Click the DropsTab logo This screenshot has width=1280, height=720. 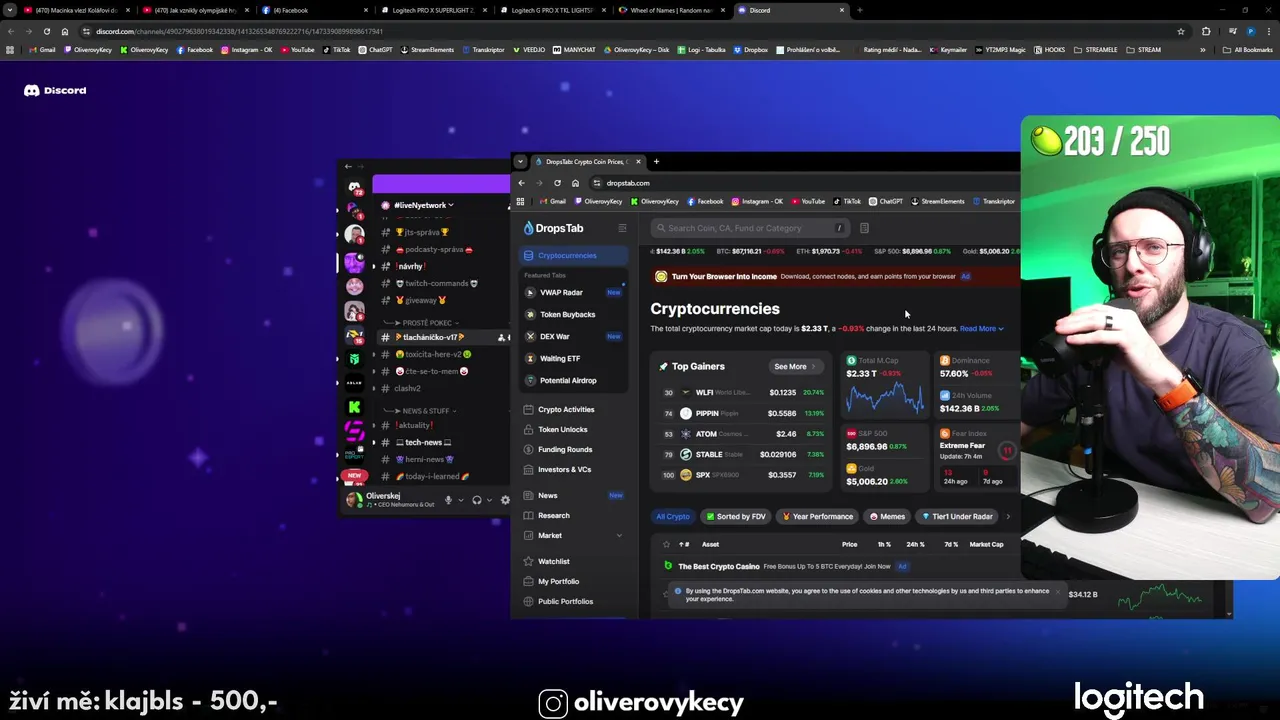pos(553,228)
